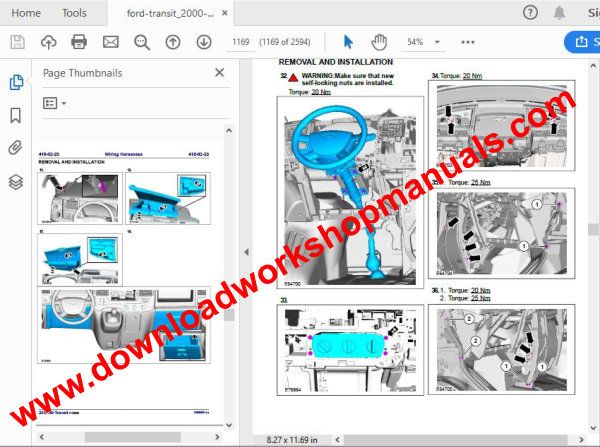600x447 pixels.
Task: Click the 54% zoom value field
Action: point(415,42)
